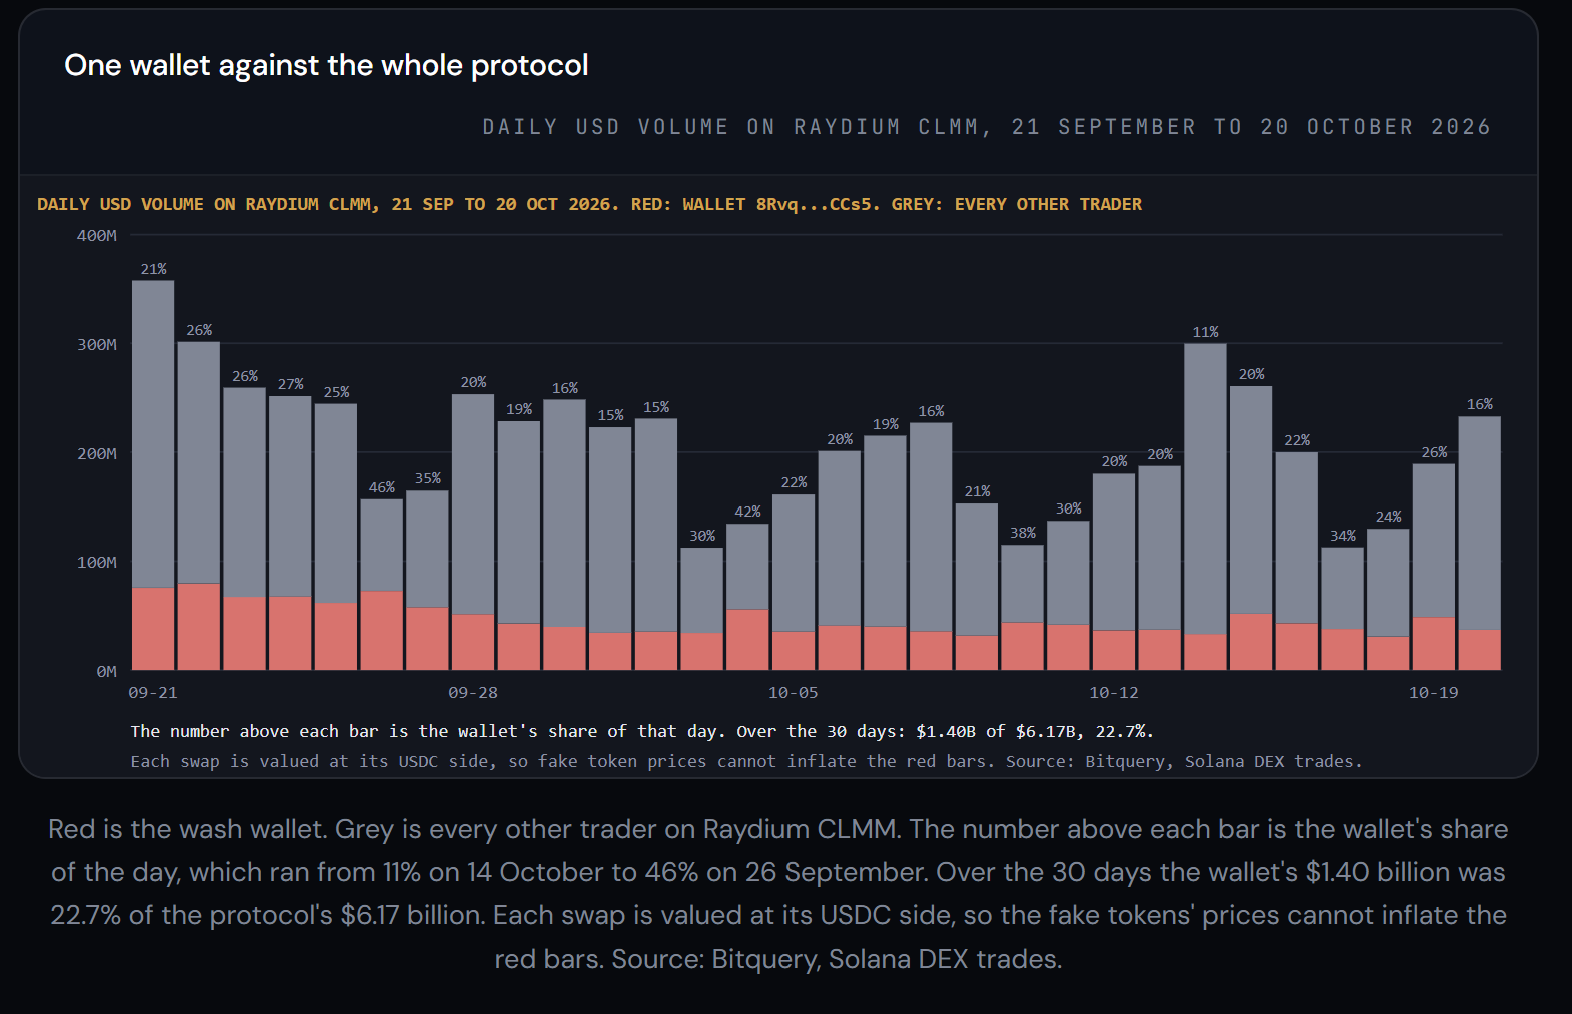Screen dimensions: 1572x1014
Task: Click the grey subtitle "21 SEPTEMBER TO 20 OCTOBER 2026"
Action: tap(1251, 127)
